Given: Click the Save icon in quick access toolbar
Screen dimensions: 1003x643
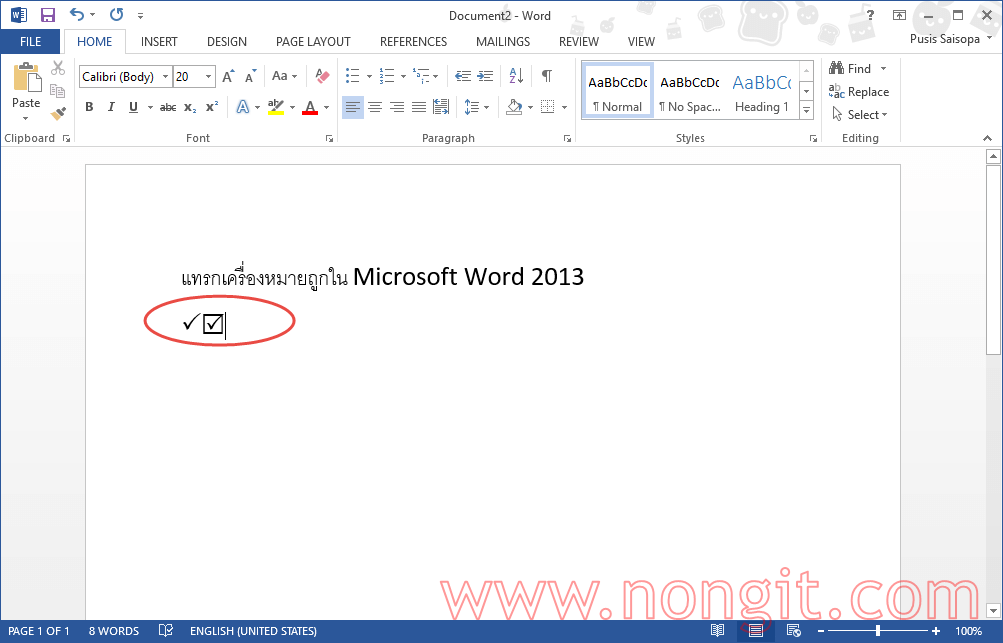Looking at the screenshot, I should (x=47, y=15).
